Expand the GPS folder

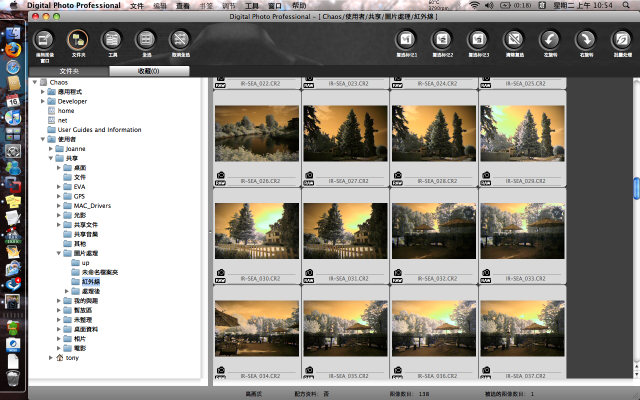(x=59, y=196)
